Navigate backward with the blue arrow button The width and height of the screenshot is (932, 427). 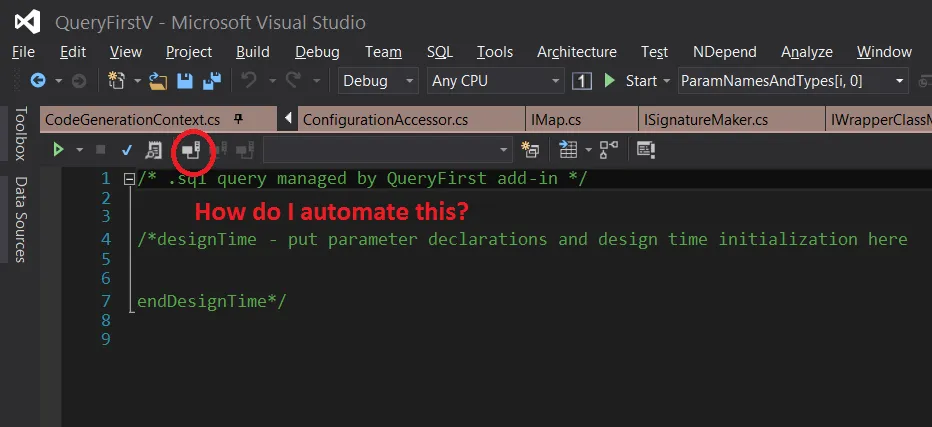click(x=38, y=81)
